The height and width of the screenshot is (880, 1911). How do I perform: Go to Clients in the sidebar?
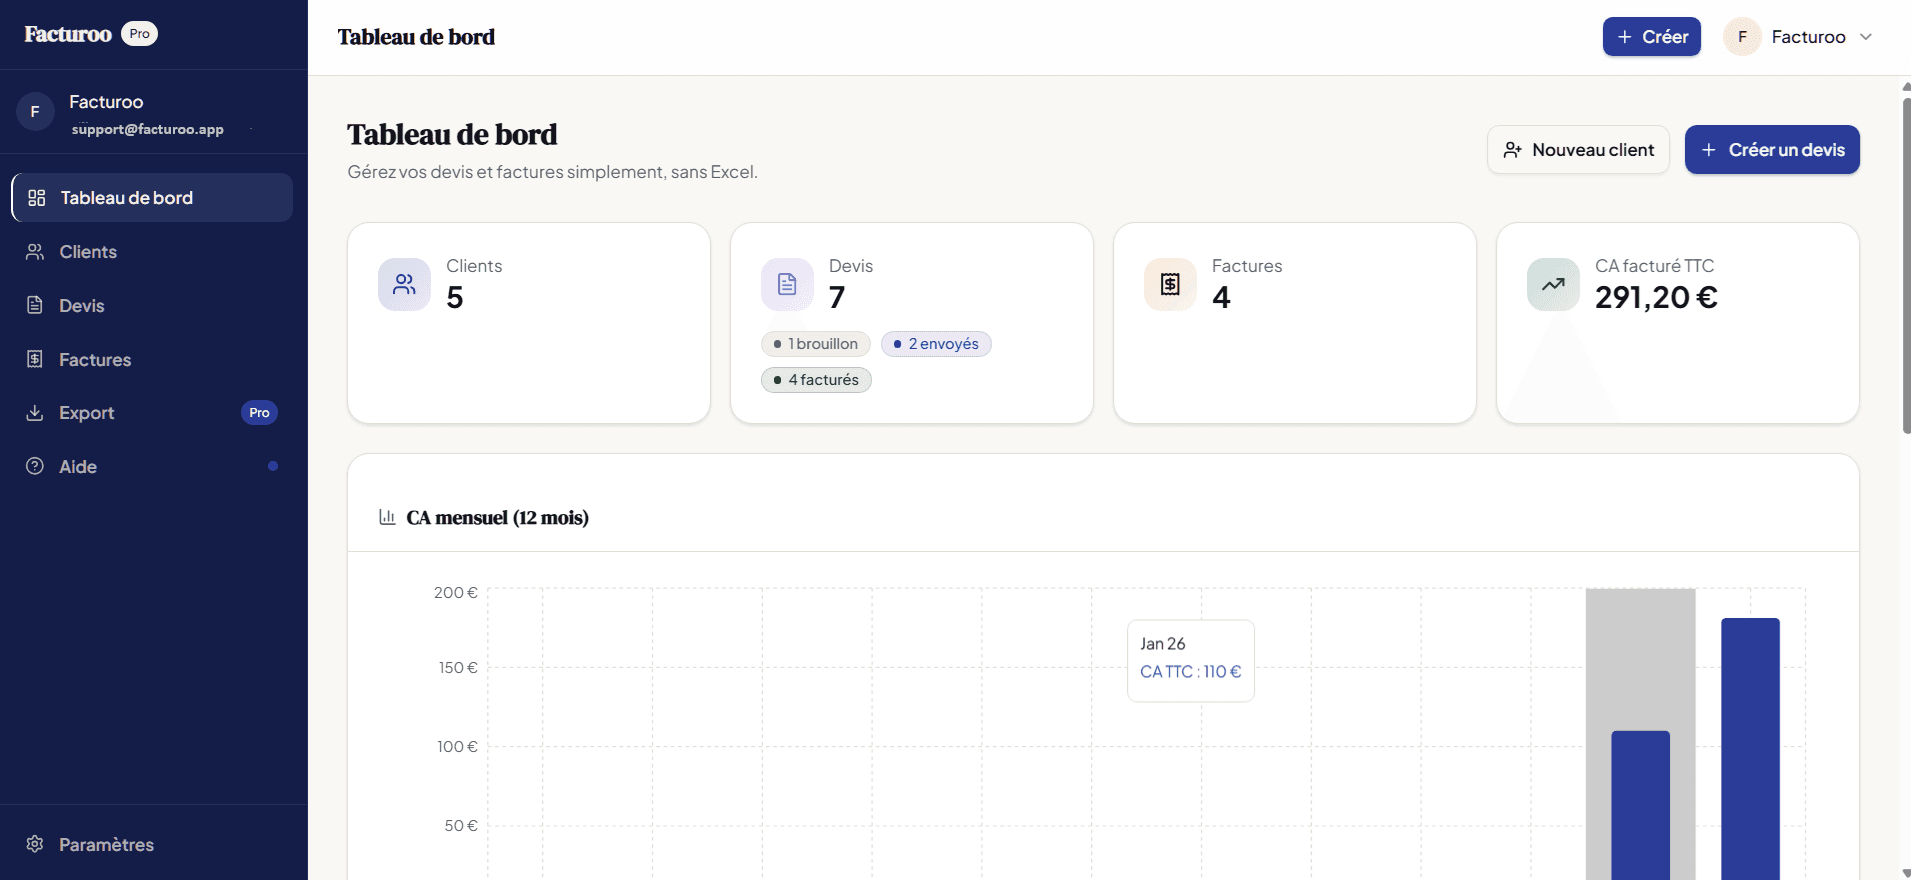[x=88, y=252]
